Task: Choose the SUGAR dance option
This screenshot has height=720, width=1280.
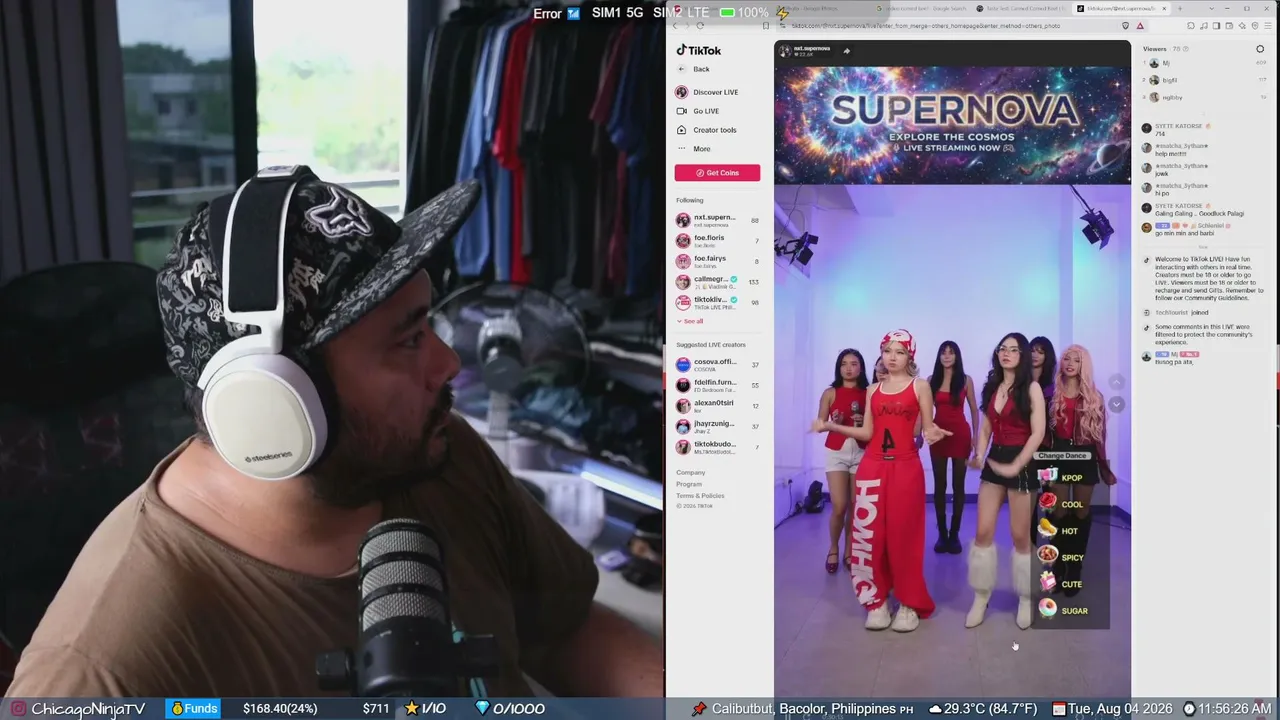Action: click(x=1063, y=610)
